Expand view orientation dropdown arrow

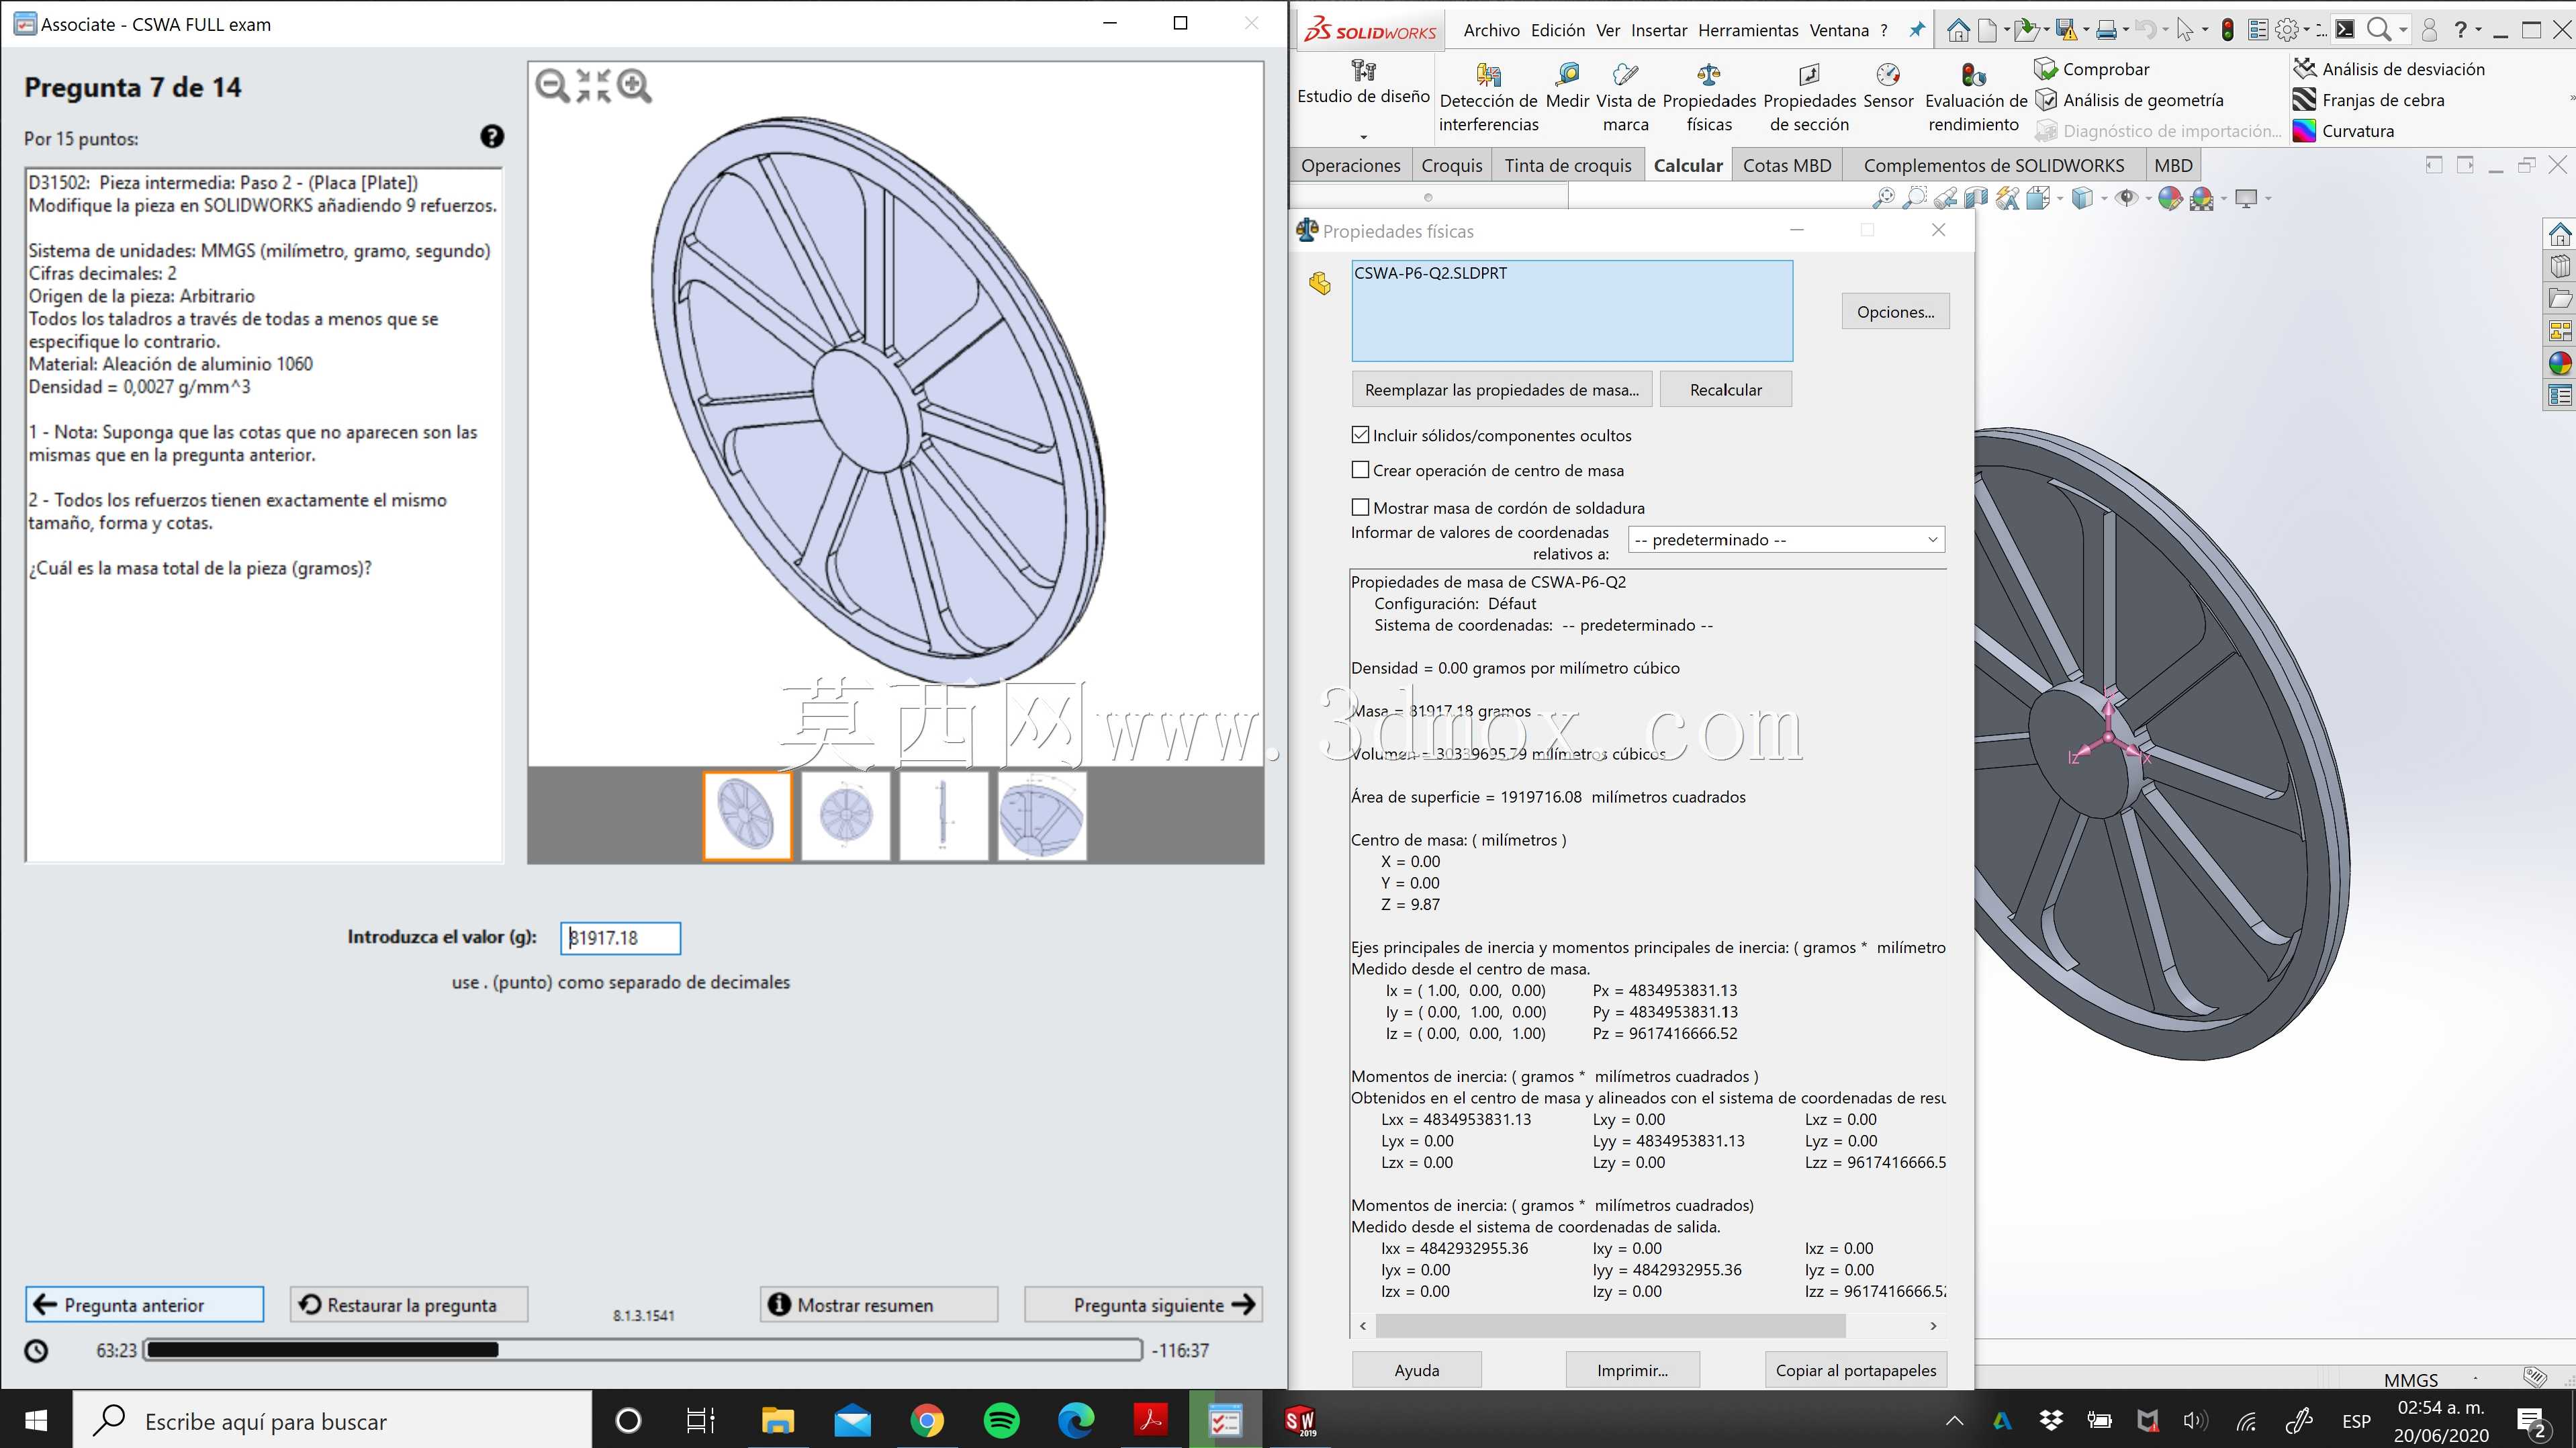pyautogui.click(x=2059, y=198)
